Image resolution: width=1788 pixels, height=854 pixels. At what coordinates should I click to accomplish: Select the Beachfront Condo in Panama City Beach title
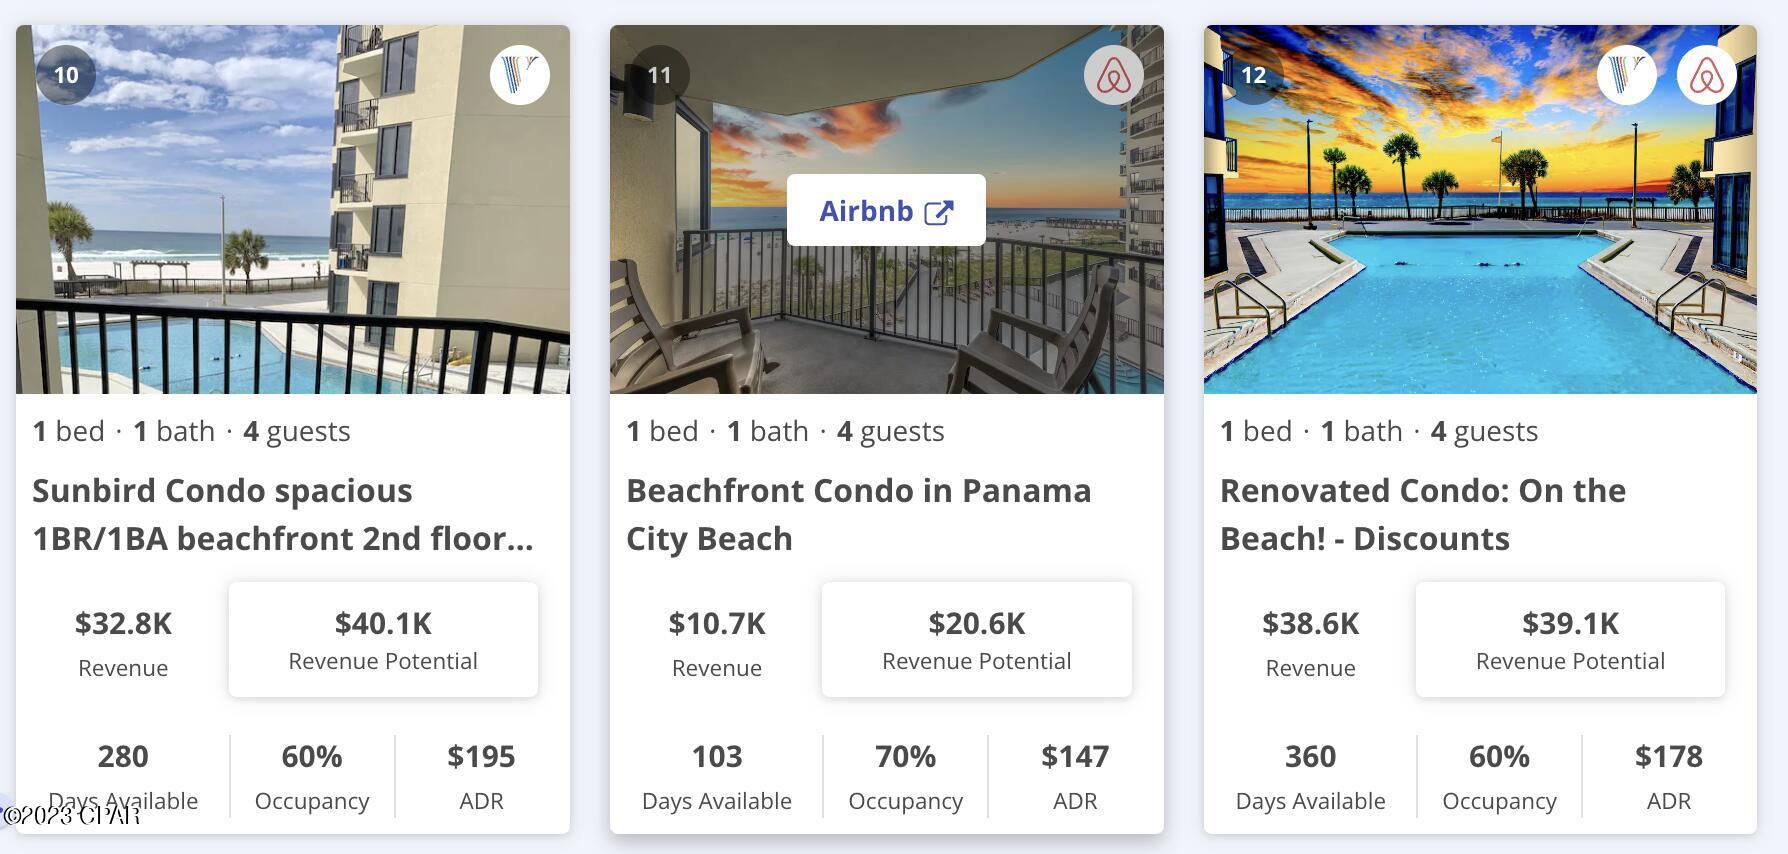[858, 514]
